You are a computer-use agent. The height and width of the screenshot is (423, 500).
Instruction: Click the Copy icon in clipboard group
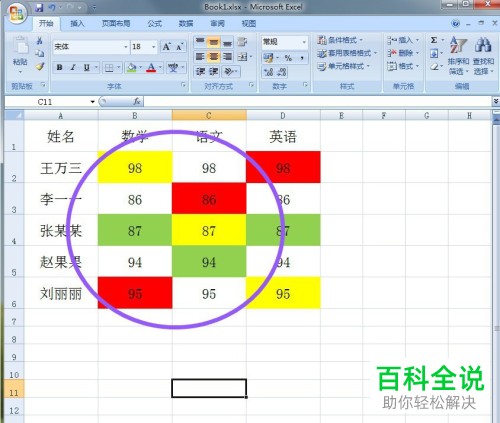tap(40, 53)
